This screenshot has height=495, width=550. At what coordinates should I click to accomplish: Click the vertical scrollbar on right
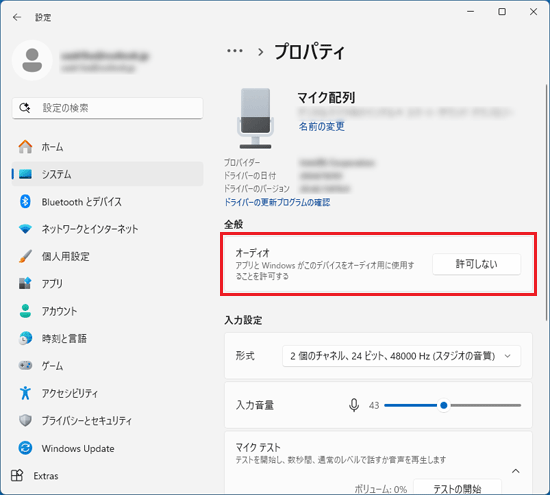tap(546, 202)
